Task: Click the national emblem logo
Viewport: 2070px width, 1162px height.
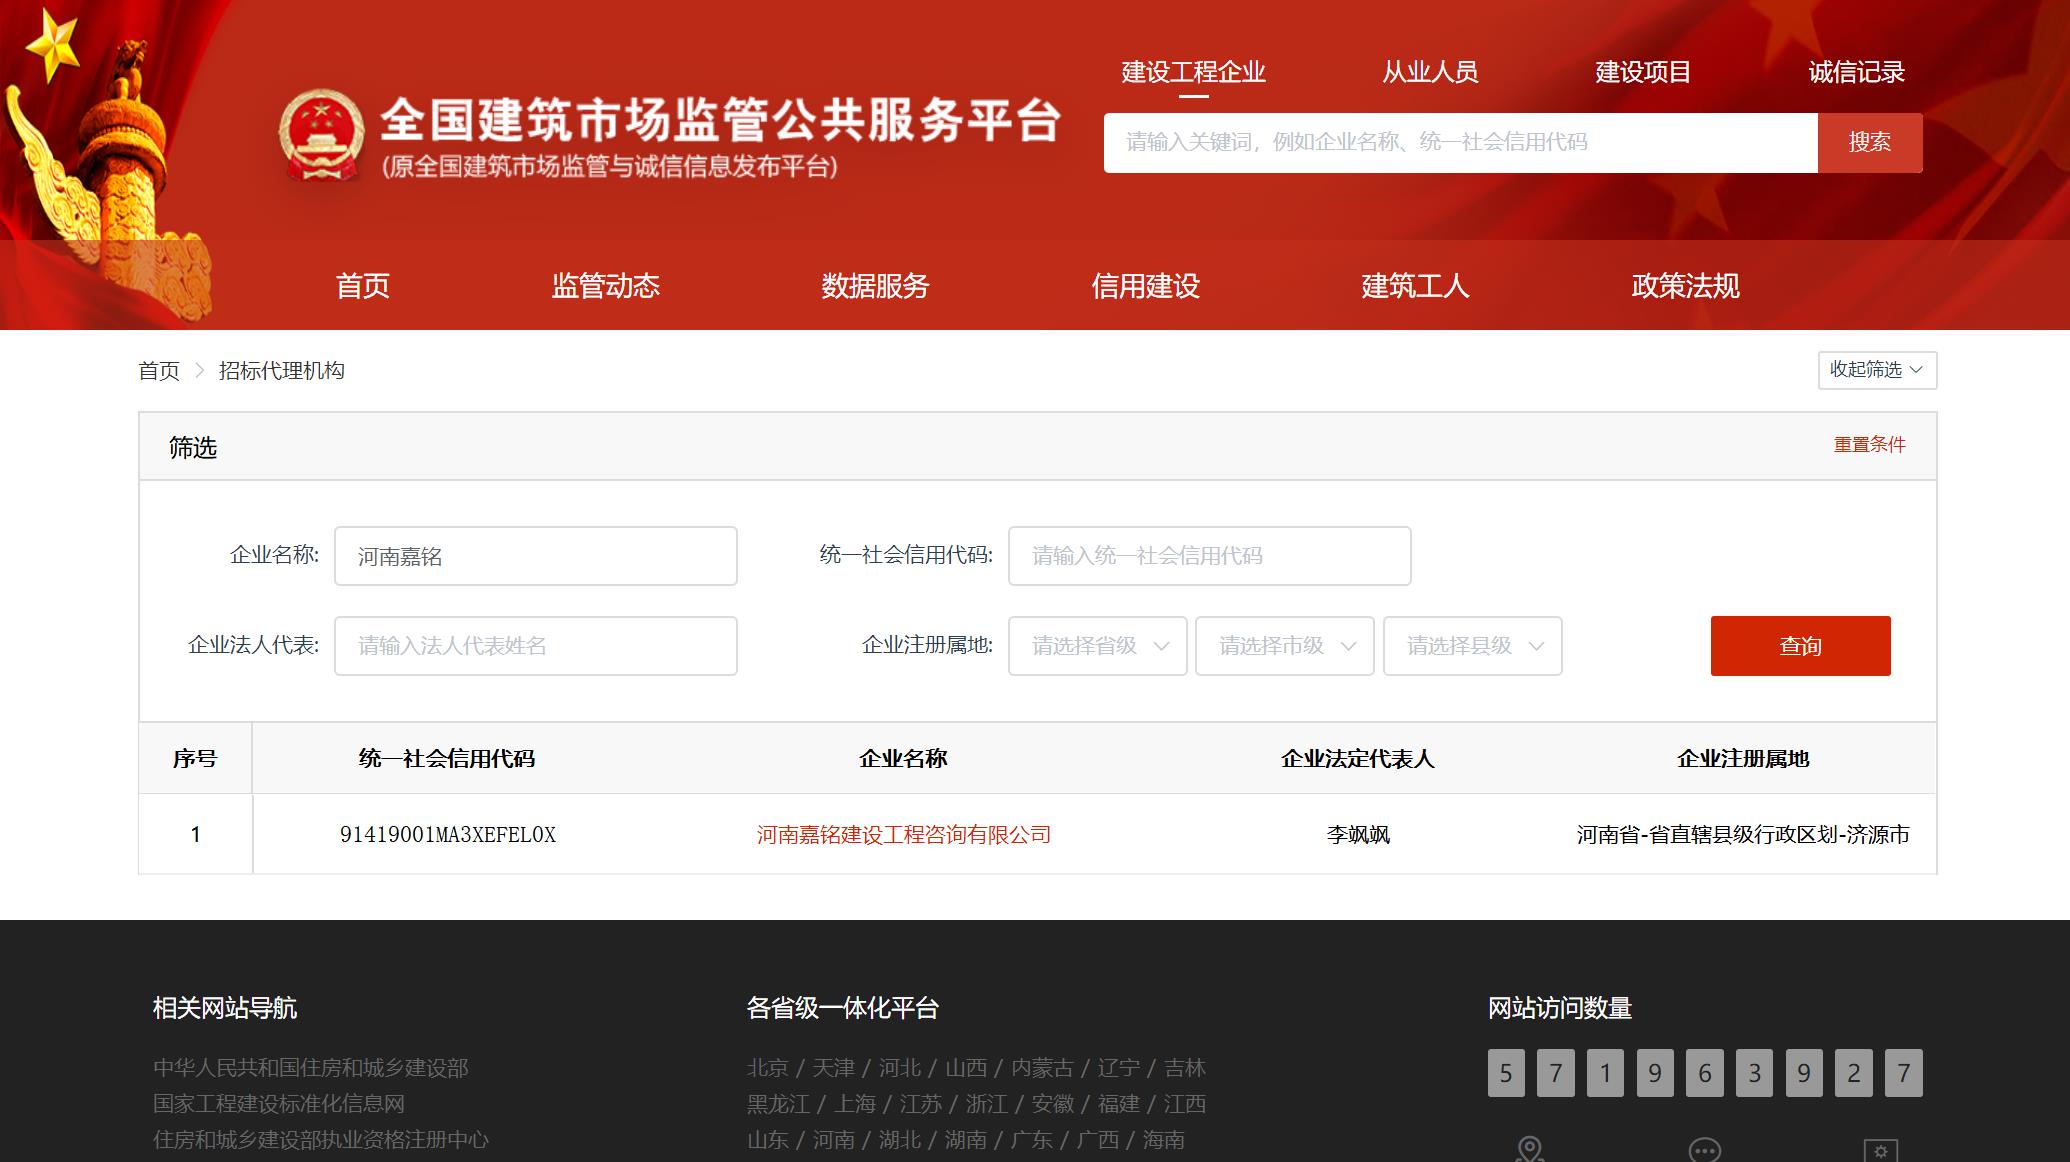Action: pyautogui.click(x=320, y=136)
